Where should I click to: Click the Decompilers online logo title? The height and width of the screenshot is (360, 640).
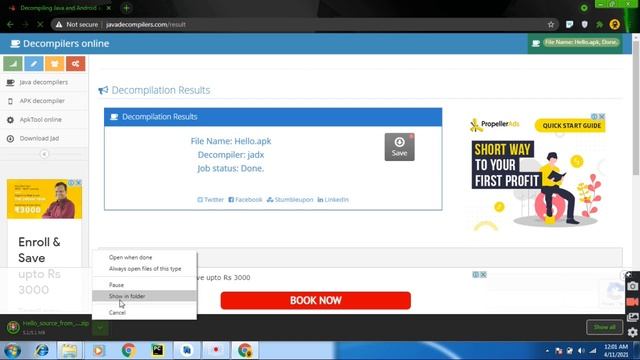pyautogui.click(x=60, y=44)
